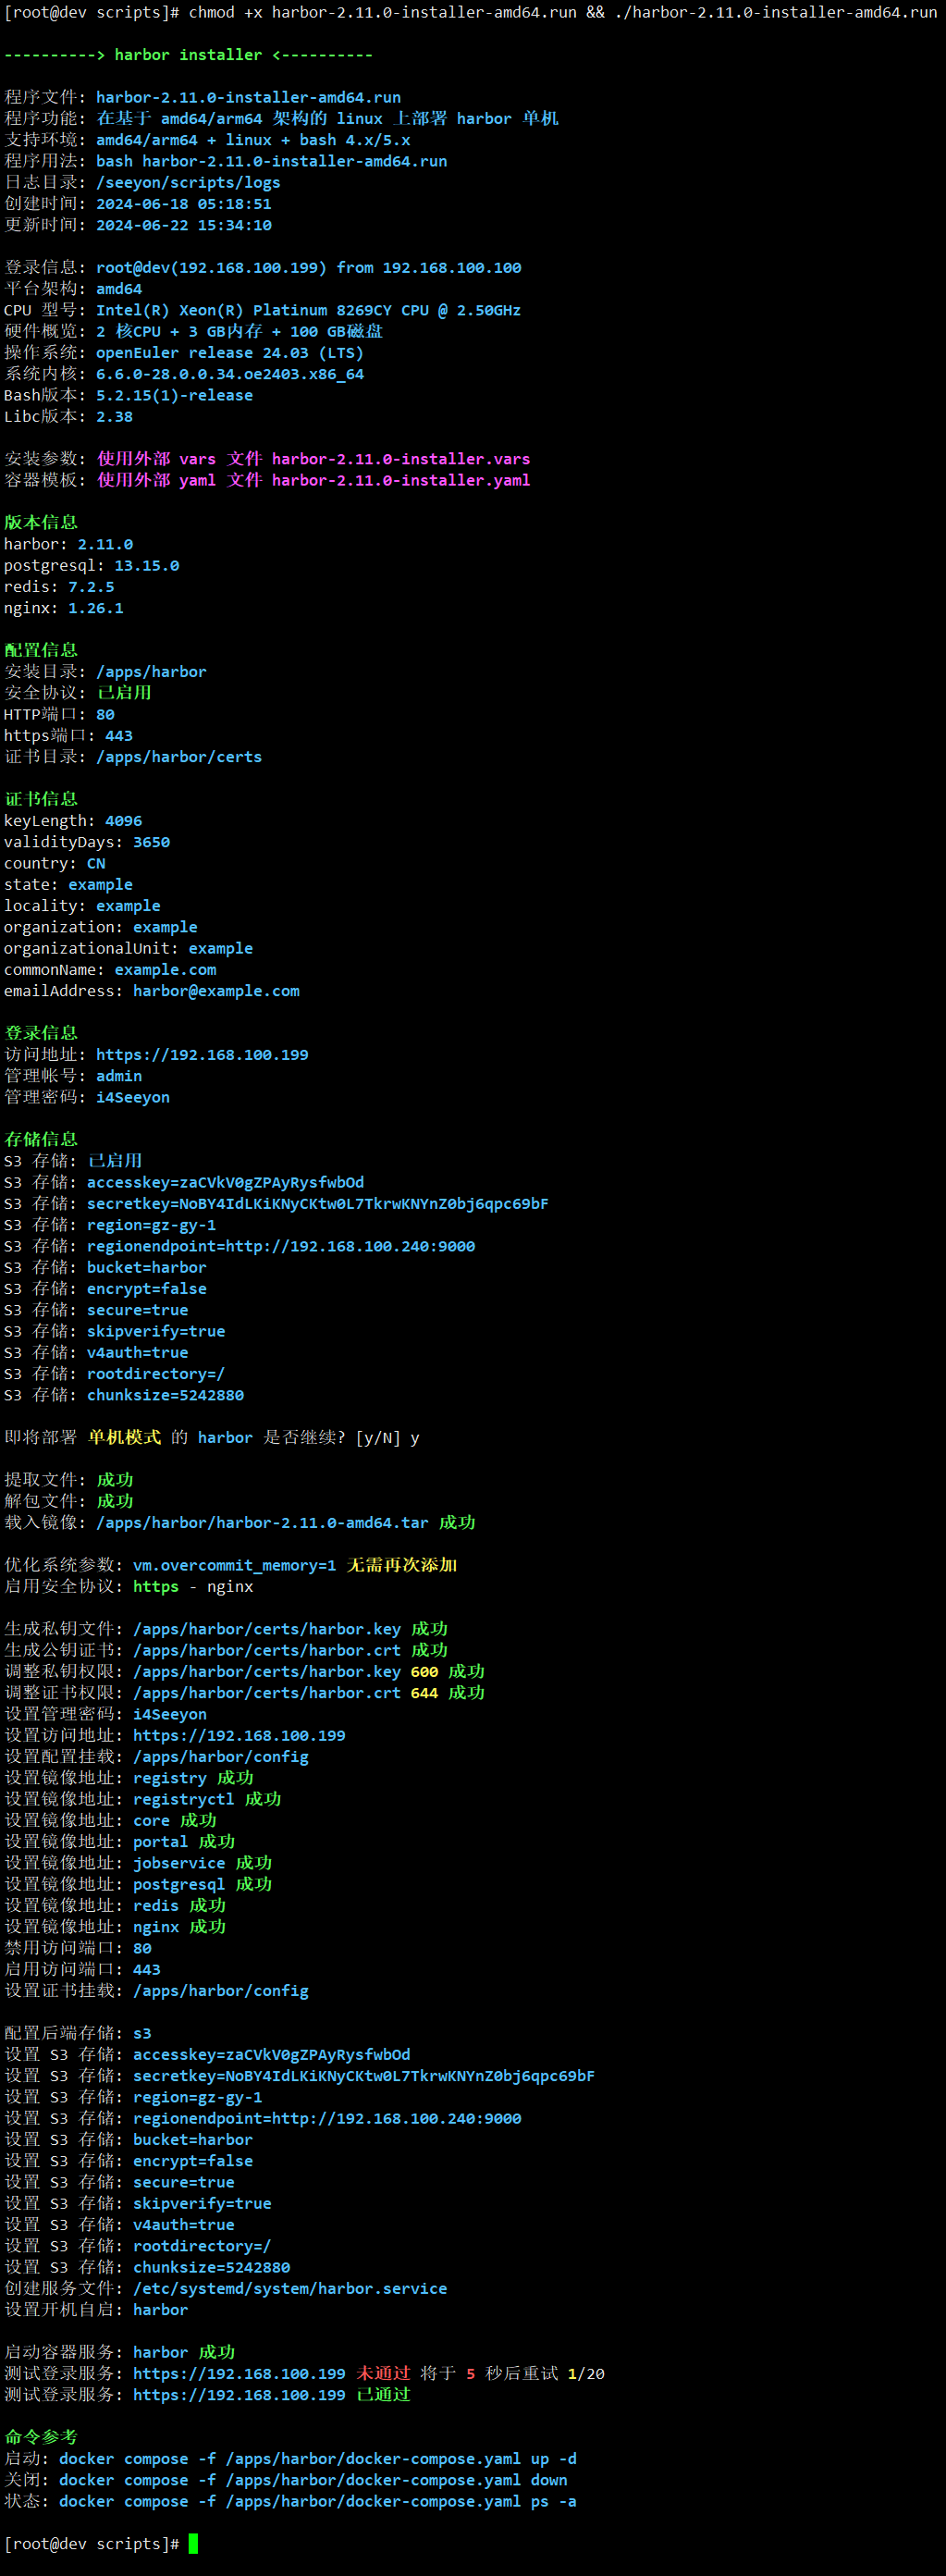Select admin account name after 管理帐号
The width and height of the screenshot is (946, 2576).
click(x=119, y=1076)
